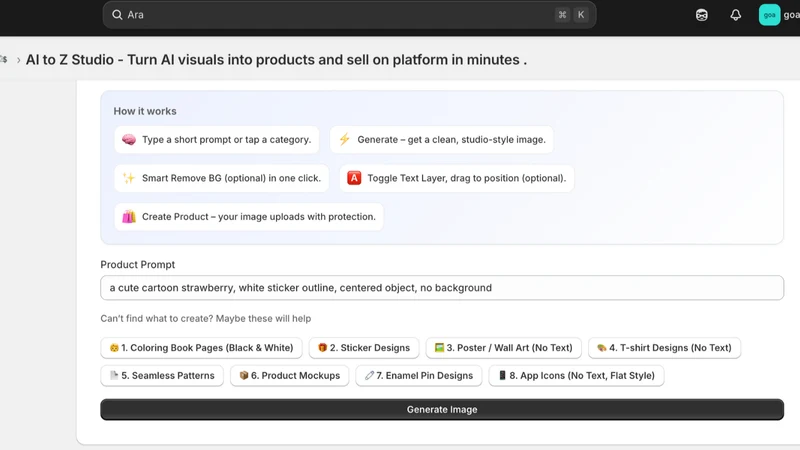Choose Poster / Wall Art category

504,348
